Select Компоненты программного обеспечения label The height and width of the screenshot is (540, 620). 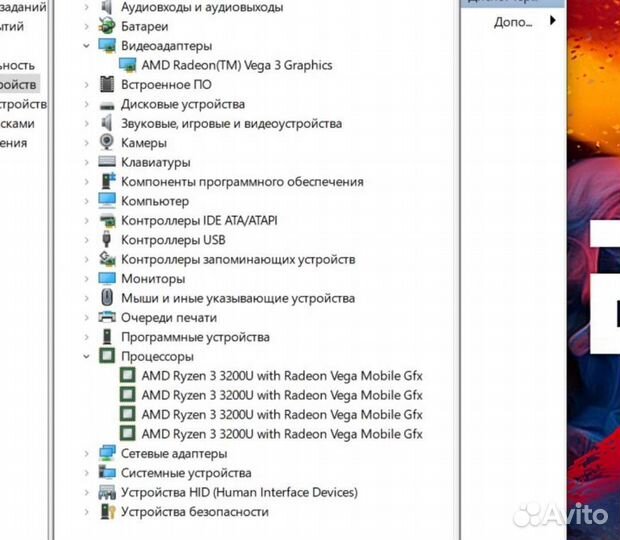coord(242,182)
